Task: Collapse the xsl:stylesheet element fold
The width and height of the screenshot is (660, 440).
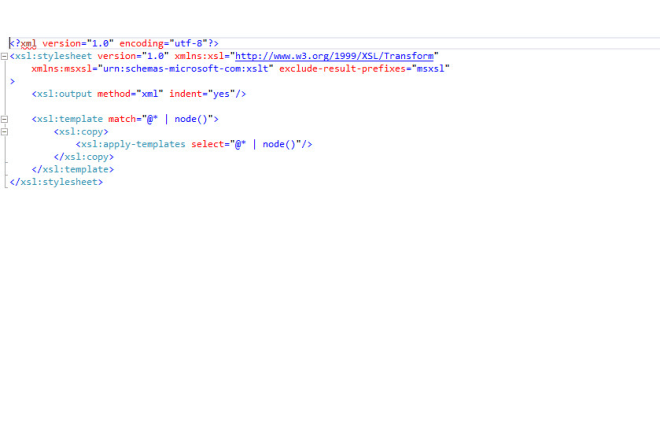Action: pyautogui.click(x=4, y=56)
